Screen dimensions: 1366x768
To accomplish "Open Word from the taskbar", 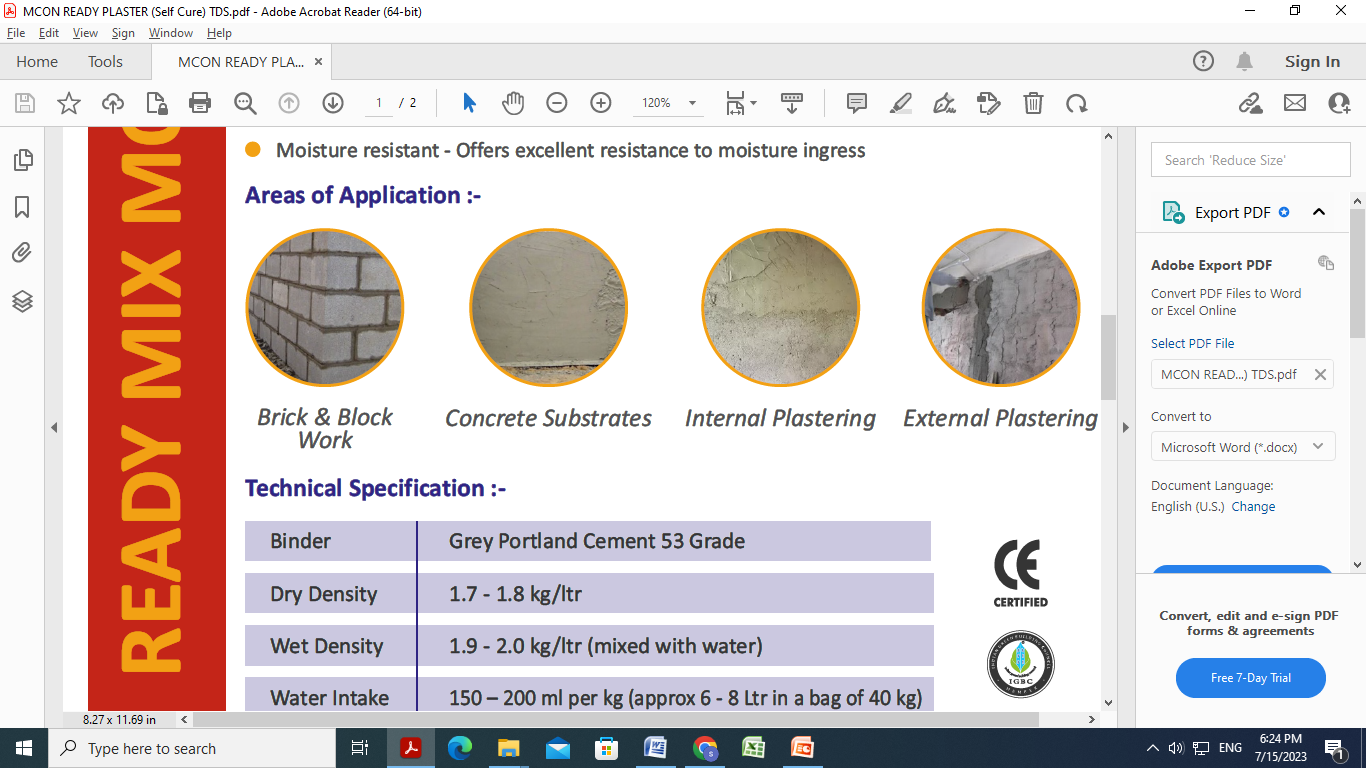I will tap(655, 748).
